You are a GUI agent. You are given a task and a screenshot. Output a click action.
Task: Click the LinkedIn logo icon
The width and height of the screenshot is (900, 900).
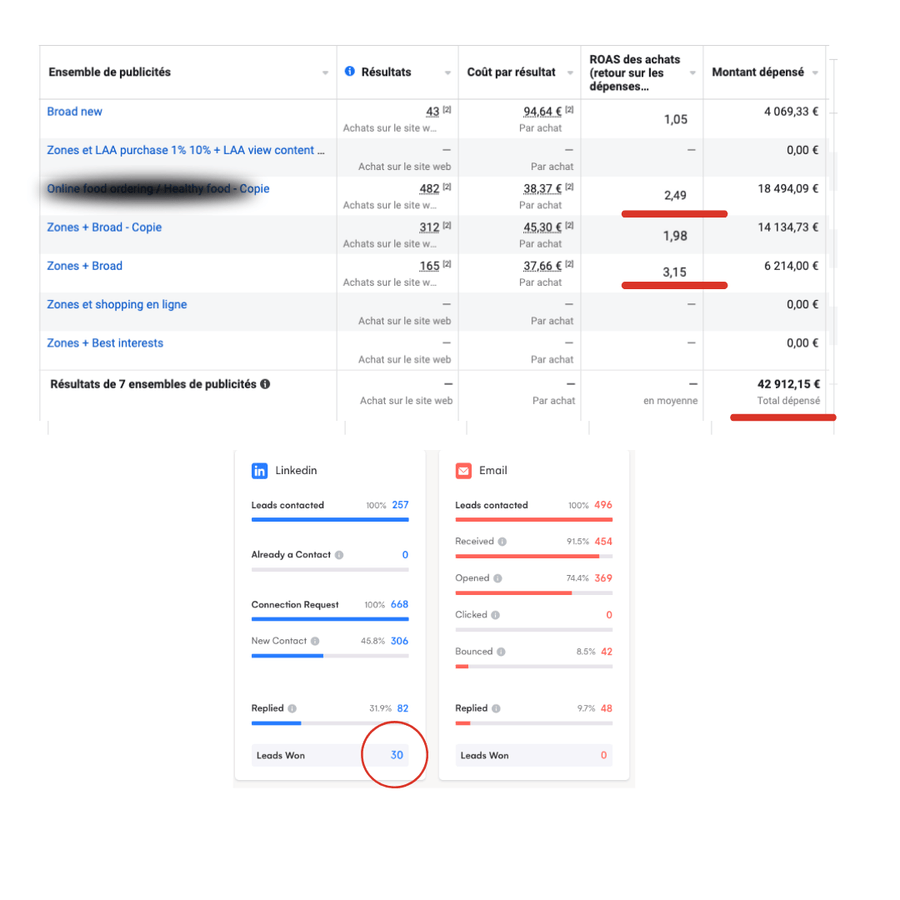[260, 470]
